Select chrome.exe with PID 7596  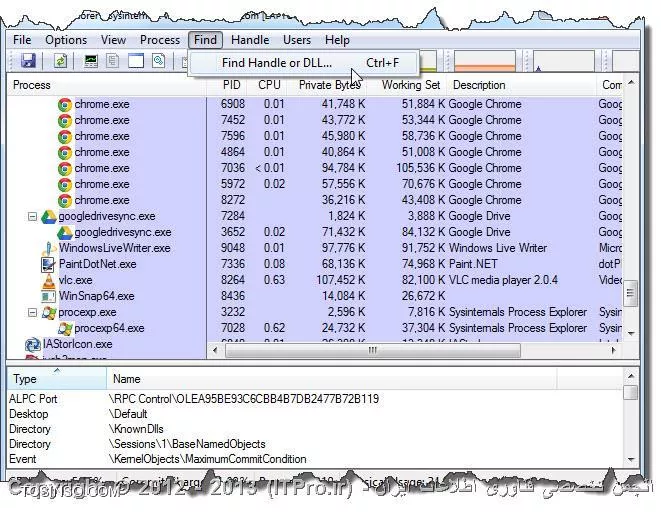(314, 137)
